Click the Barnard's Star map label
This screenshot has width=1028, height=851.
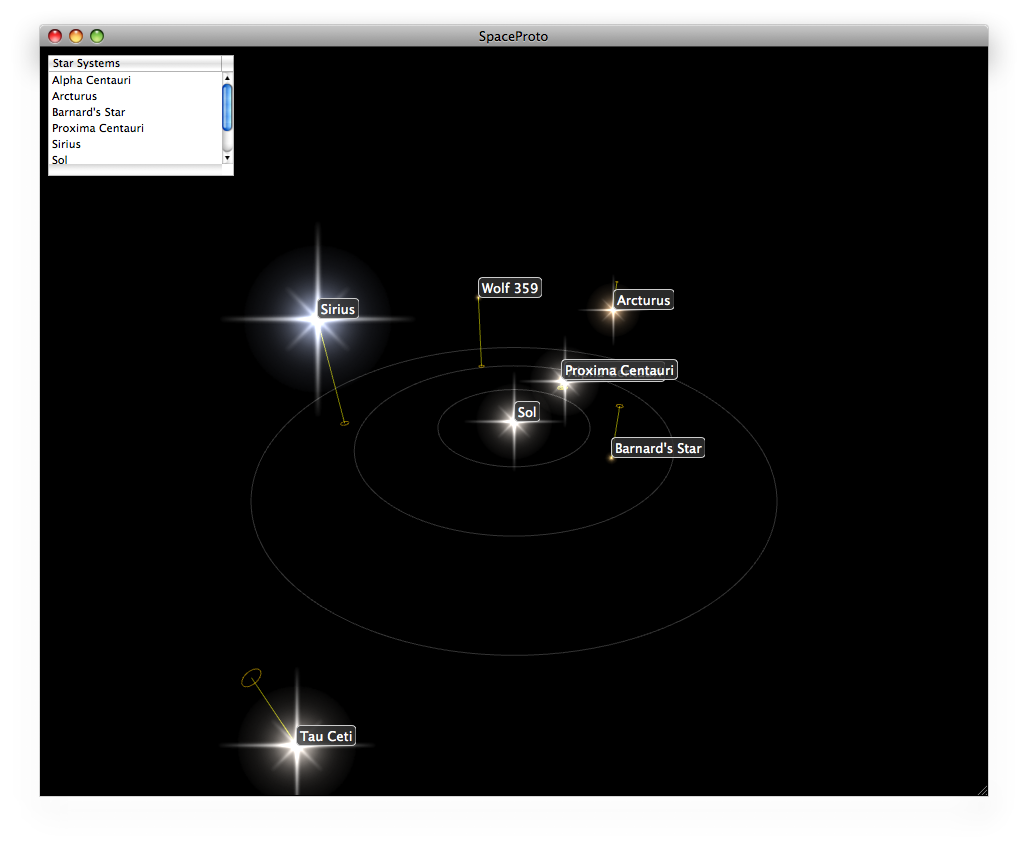click(x=658, y=448)
